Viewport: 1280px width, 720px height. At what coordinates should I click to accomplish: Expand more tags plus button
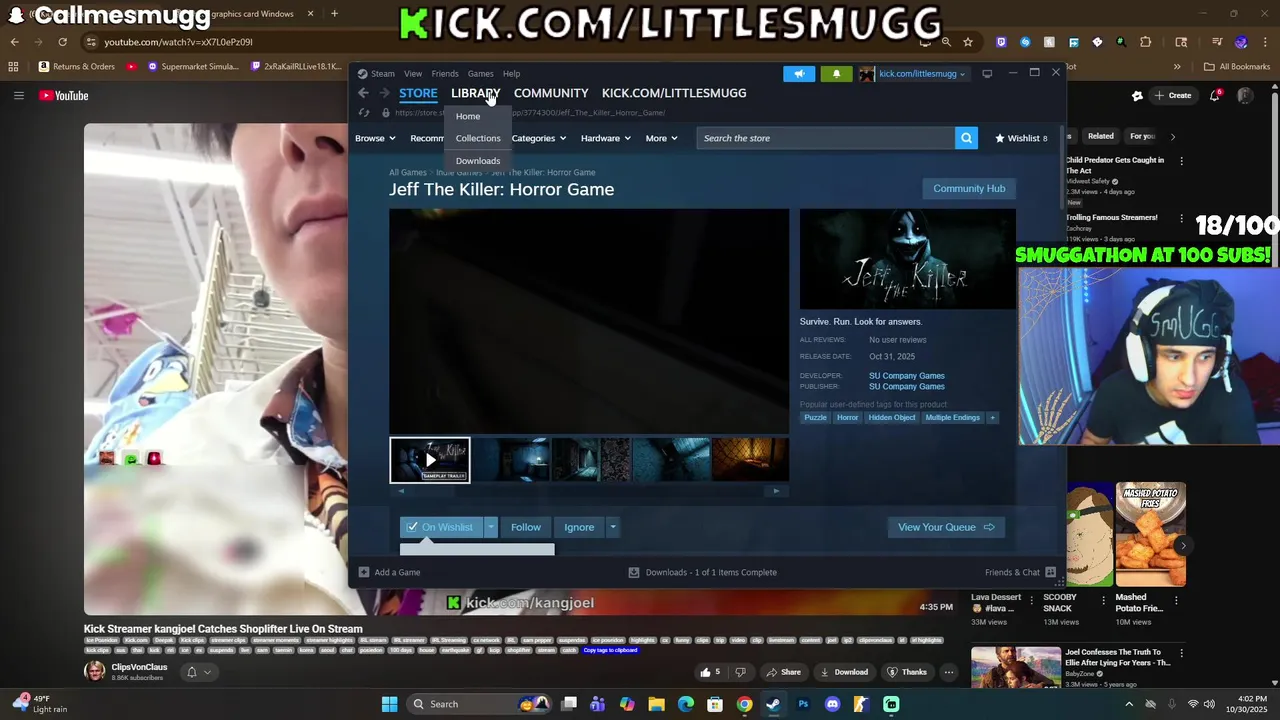pos(992,417)
